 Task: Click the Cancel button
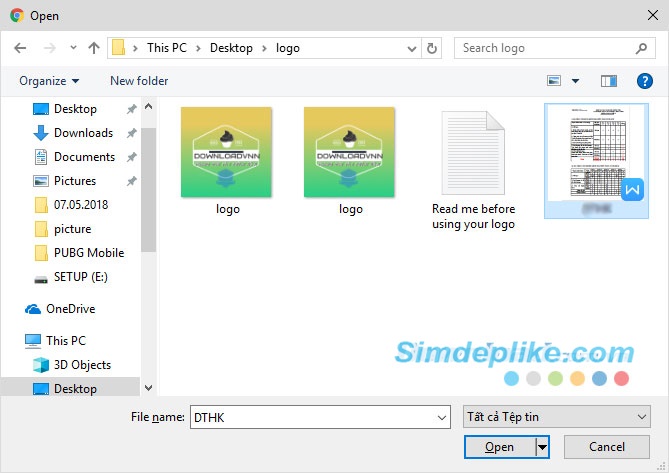coord(607,447)
